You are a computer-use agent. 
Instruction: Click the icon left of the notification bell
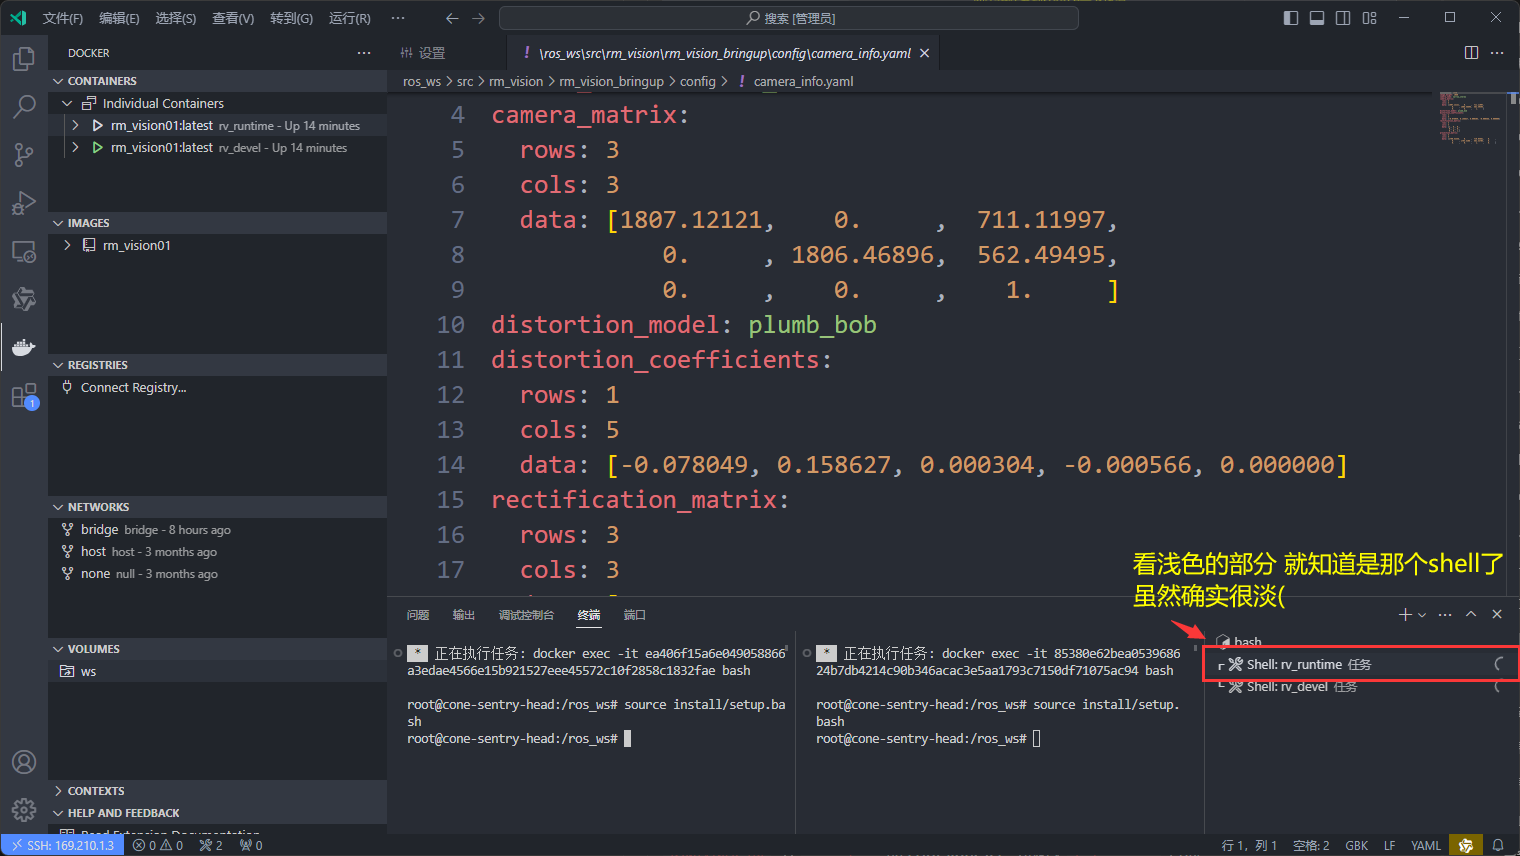[1466, 845]
